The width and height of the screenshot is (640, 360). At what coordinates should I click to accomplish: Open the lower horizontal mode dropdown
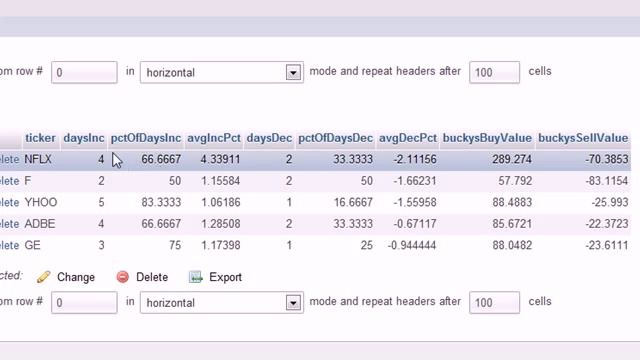tap(222, 302)
